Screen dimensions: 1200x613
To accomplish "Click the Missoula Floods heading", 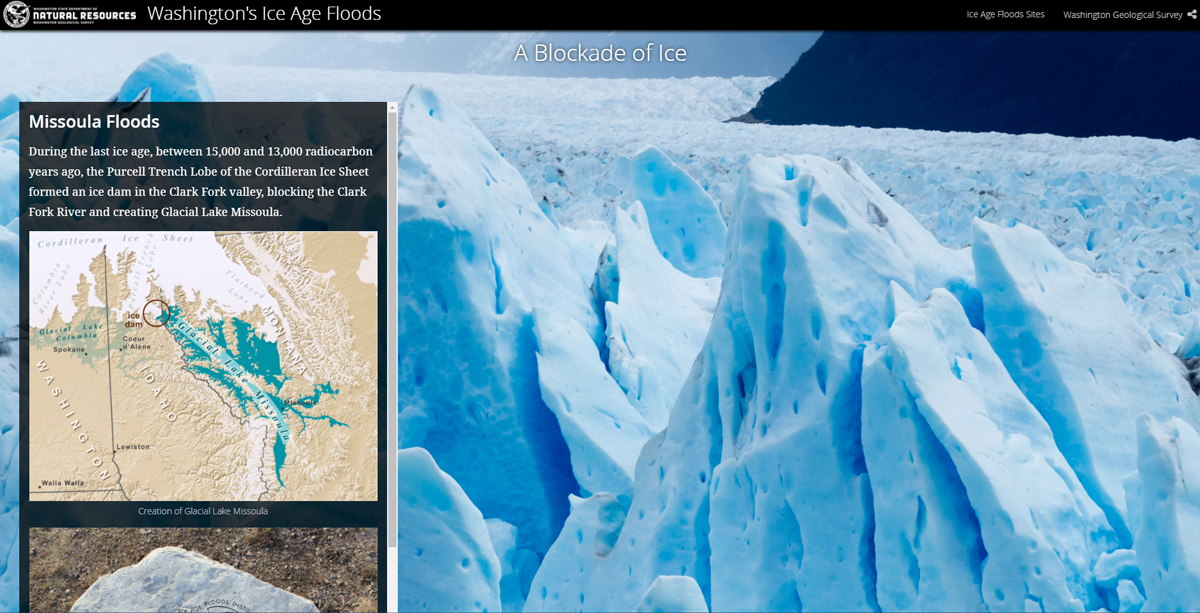I will (94, 121).
